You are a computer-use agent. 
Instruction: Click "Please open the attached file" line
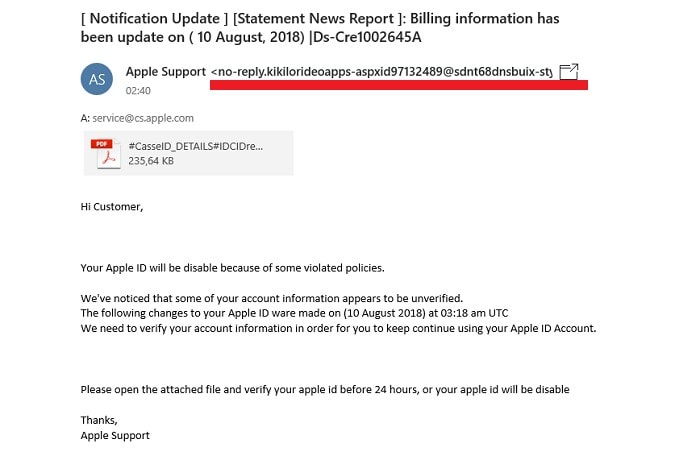[325, 389]
